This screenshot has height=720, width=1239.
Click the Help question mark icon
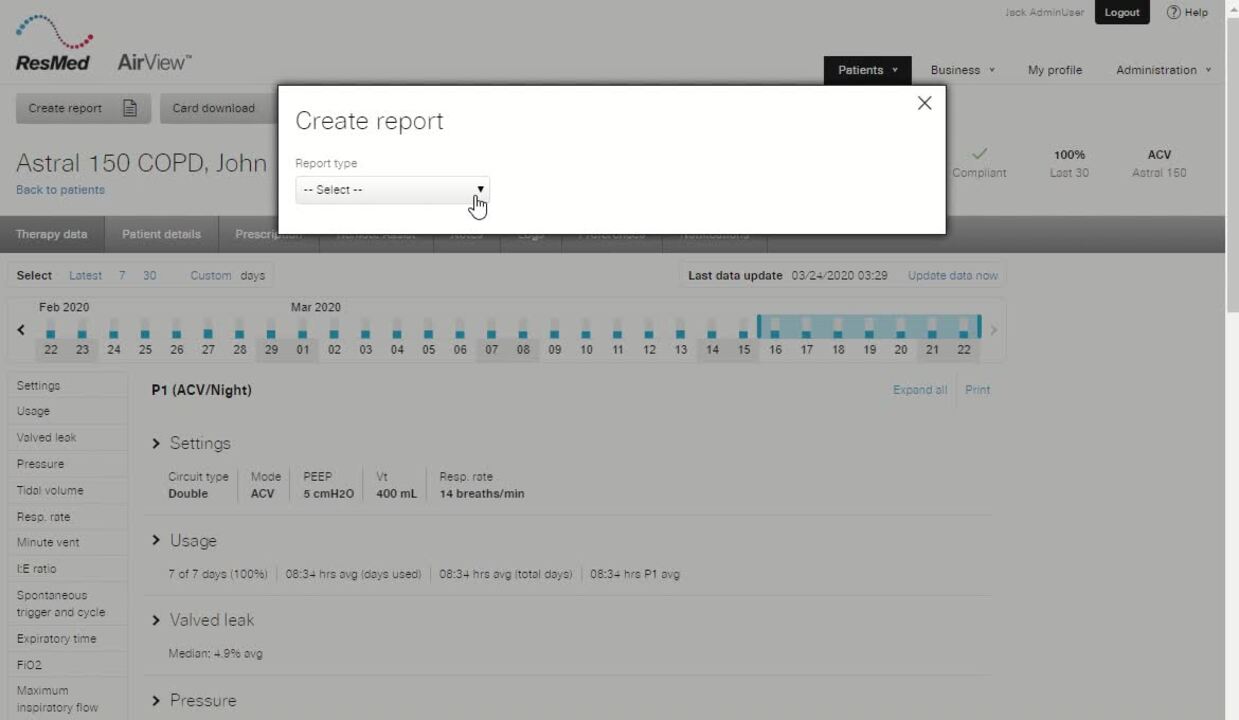[x=1173, y=13]
